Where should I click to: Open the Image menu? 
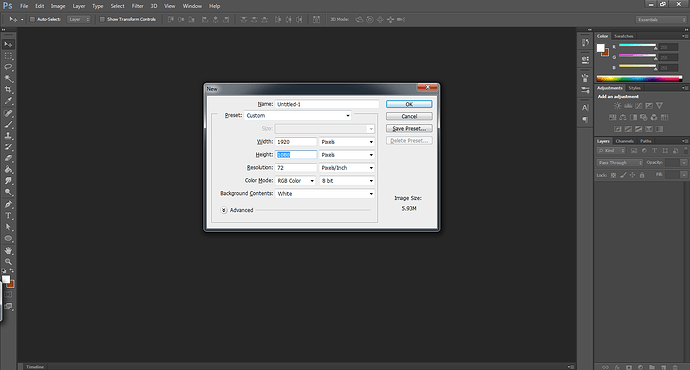(58, 6)
